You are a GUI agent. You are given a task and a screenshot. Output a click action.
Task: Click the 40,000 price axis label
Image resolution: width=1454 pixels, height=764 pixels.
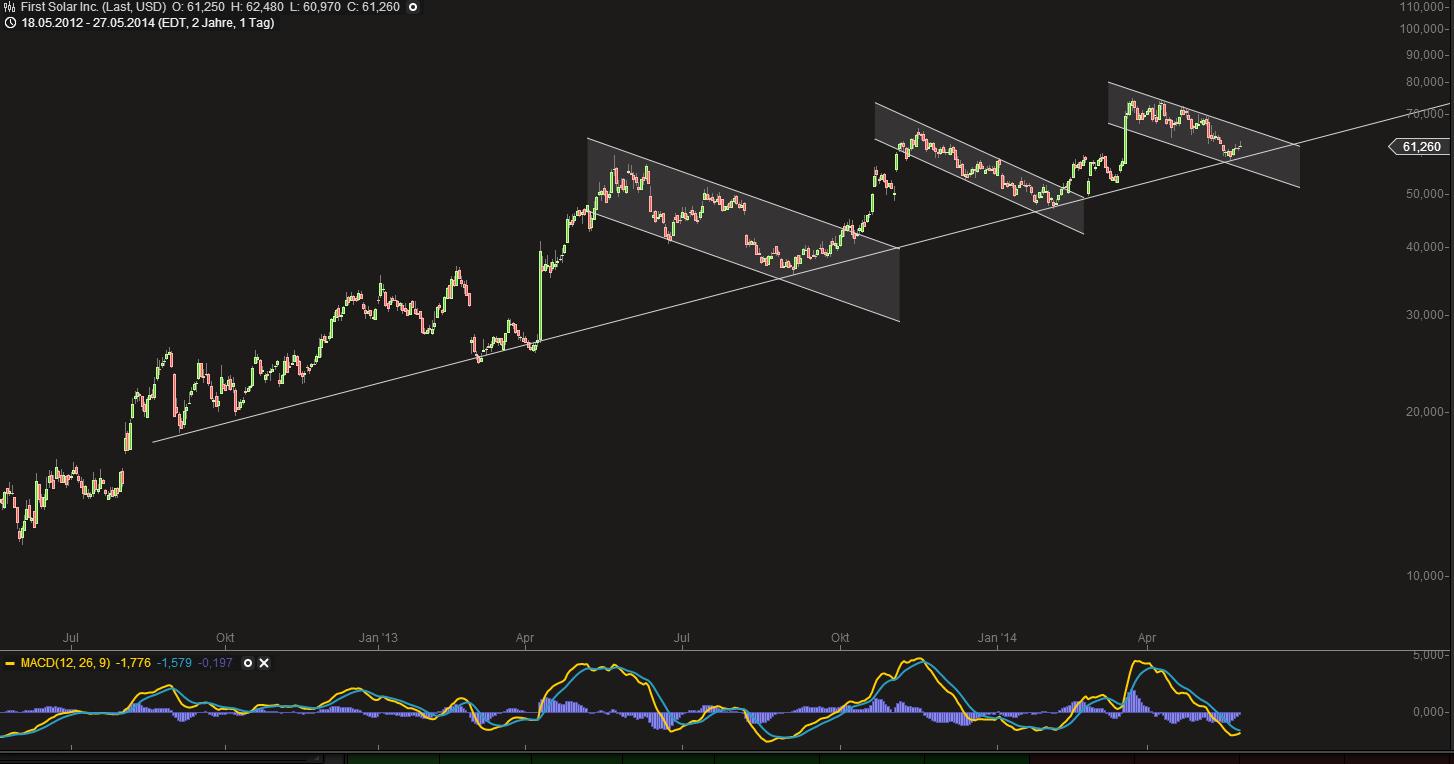[1426, 247]
